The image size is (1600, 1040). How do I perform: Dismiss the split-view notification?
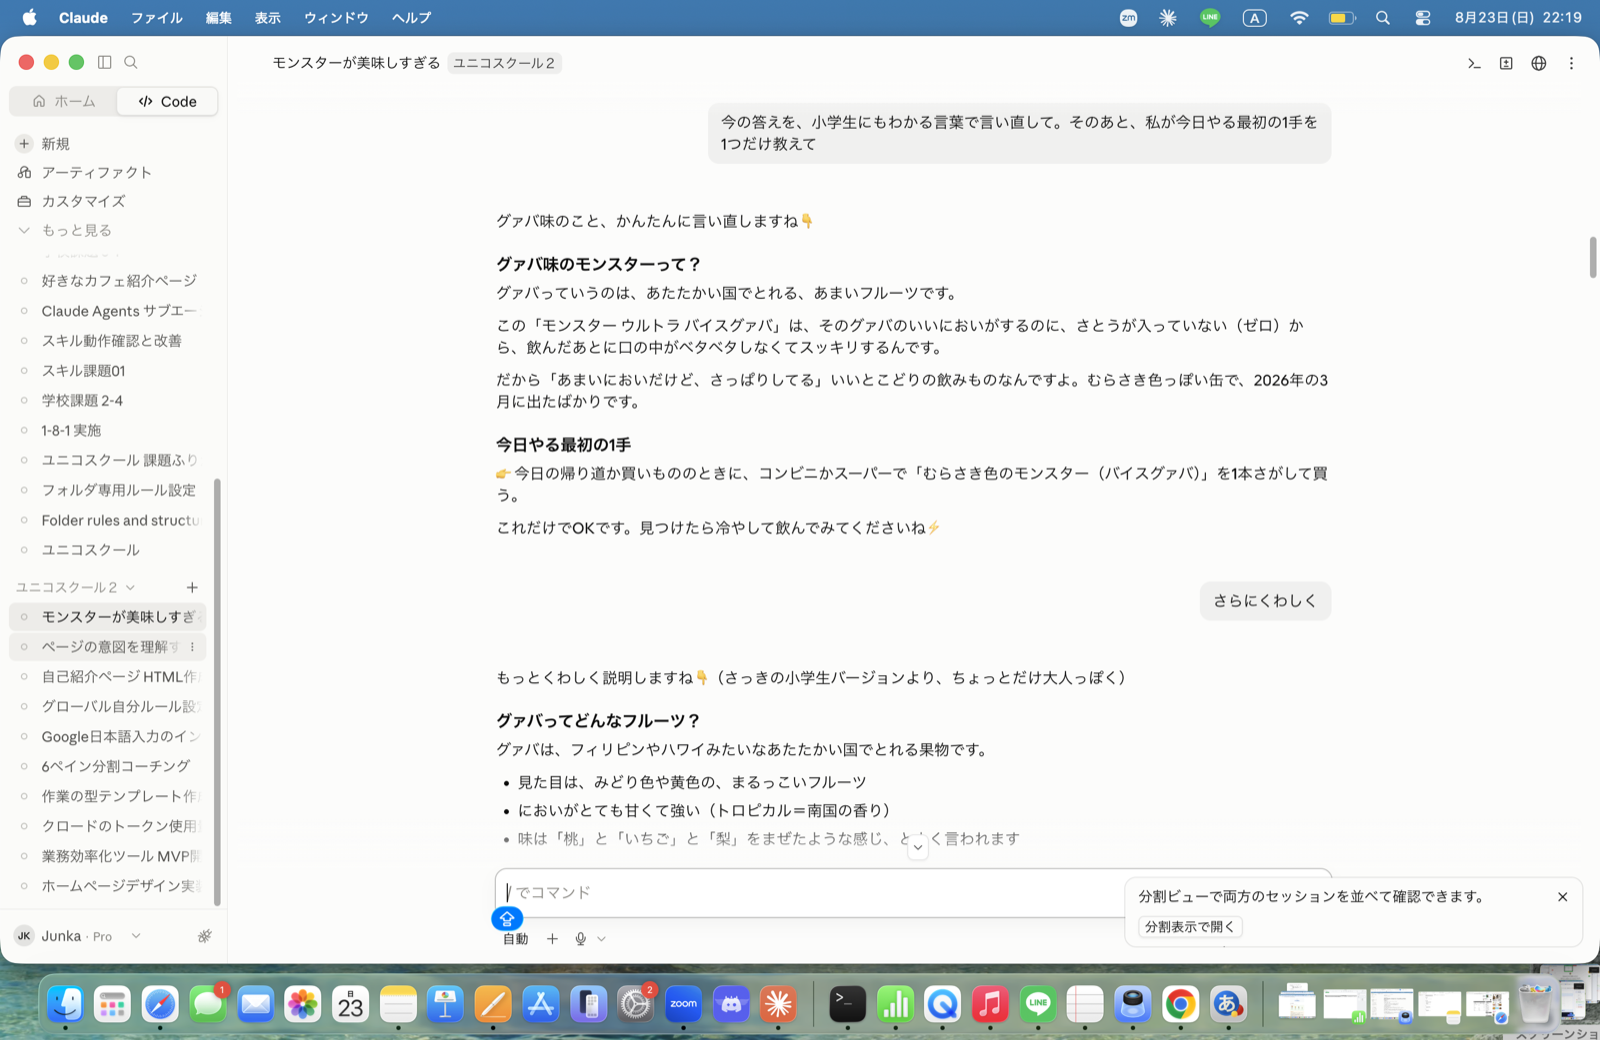pos(1562,897)
